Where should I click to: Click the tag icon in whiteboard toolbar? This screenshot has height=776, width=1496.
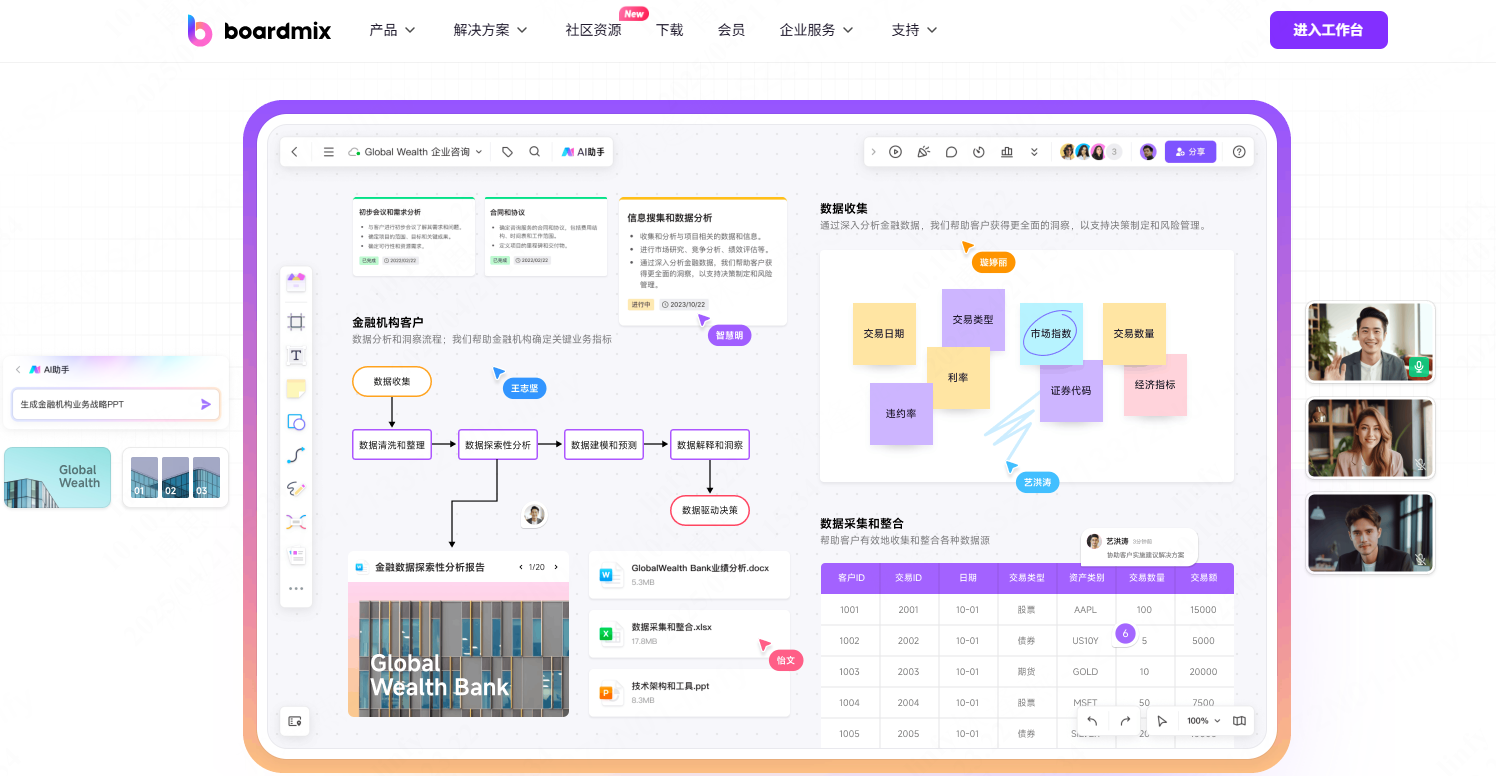pos(507,152)
